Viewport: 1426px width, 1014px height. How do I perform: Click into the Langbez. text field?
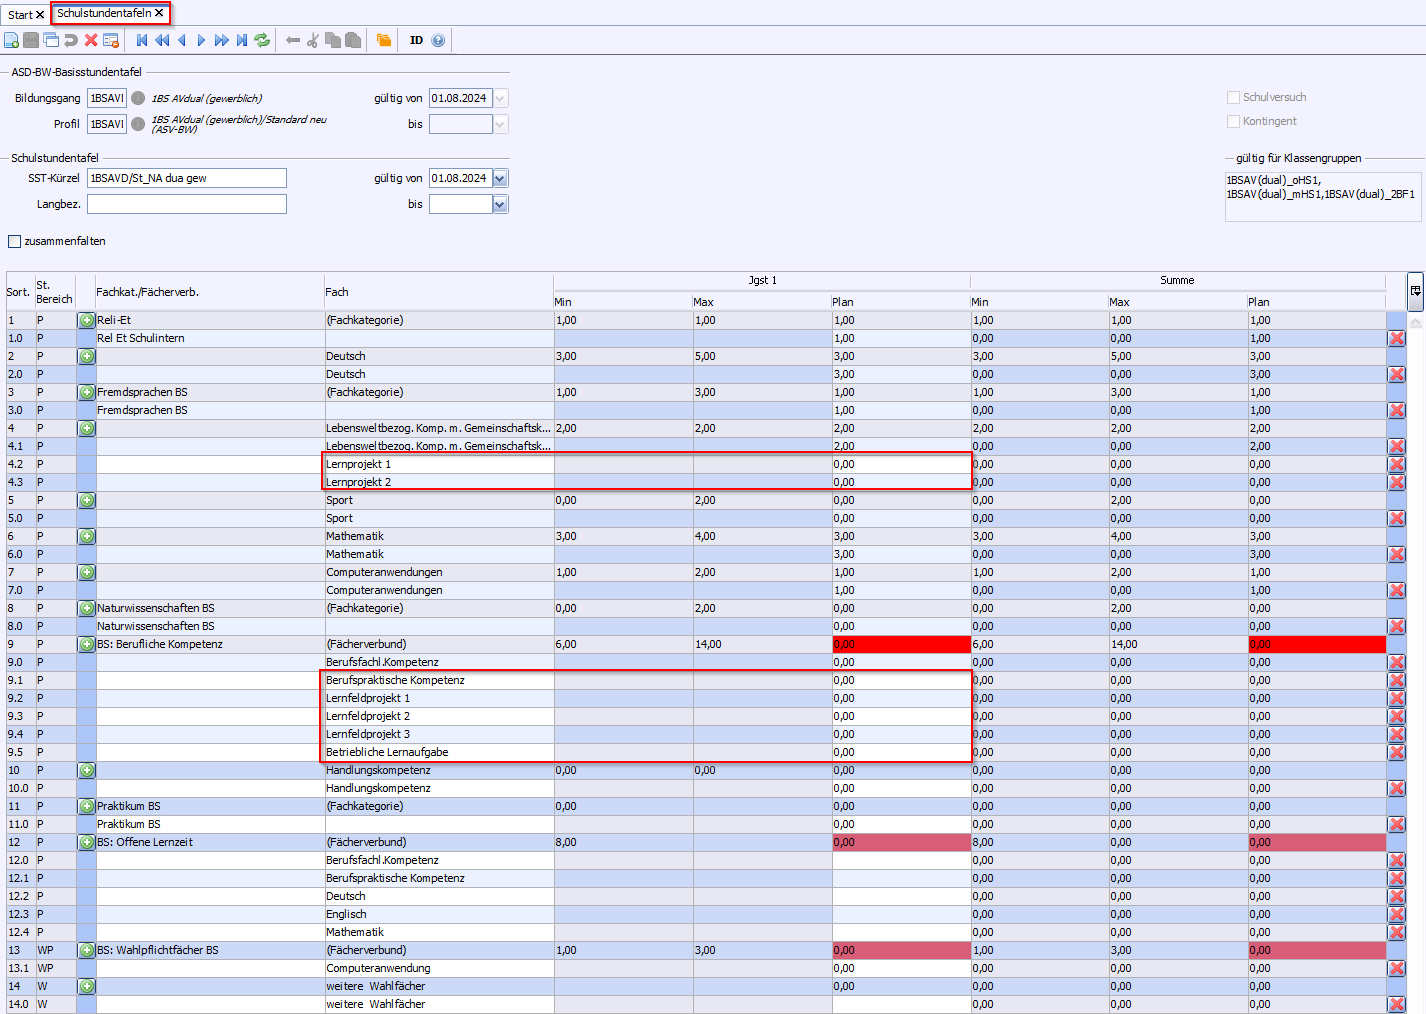coord(186,204)
